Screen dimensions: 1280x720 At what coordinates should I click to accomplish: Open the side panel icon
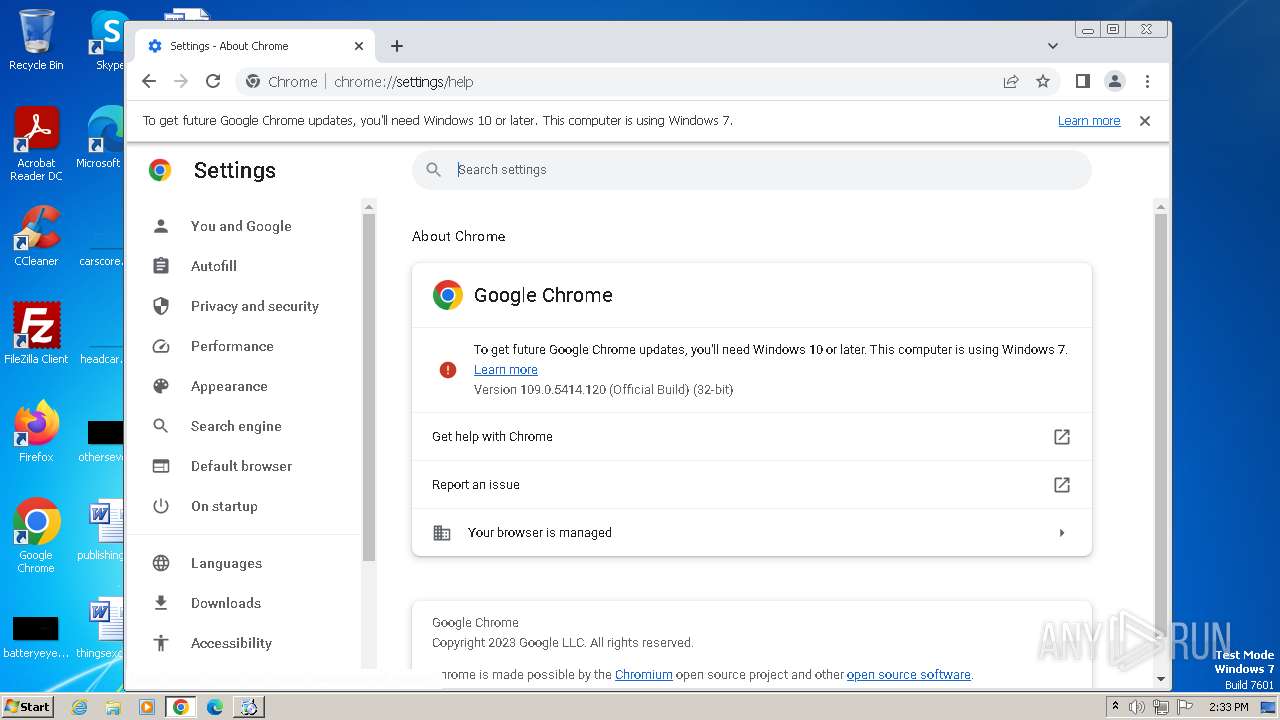click(x=1083, y=82)
